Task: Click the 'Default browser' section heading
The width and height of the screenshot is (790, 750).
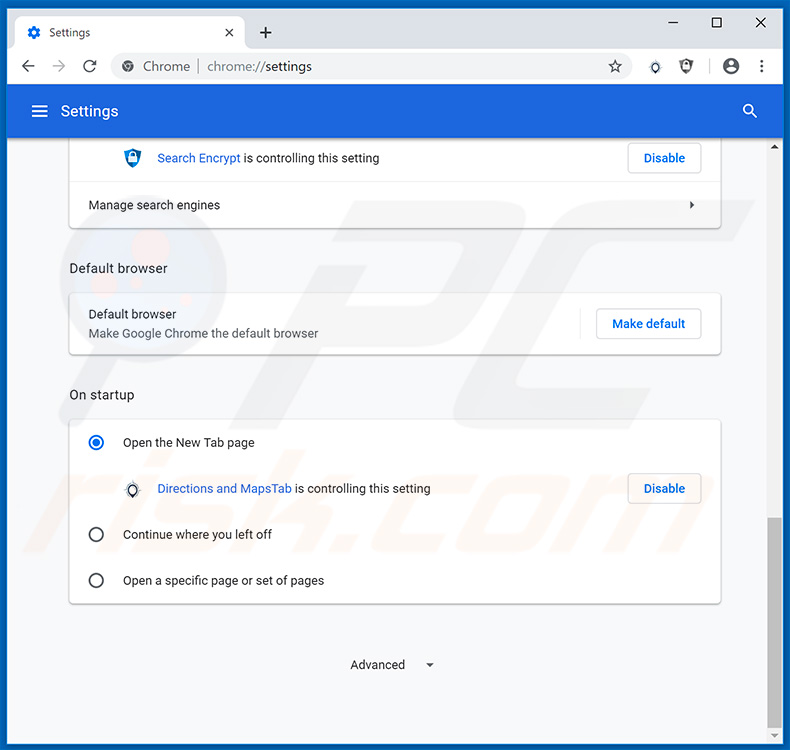Action: pyautogui.click(x=118, y=268)
